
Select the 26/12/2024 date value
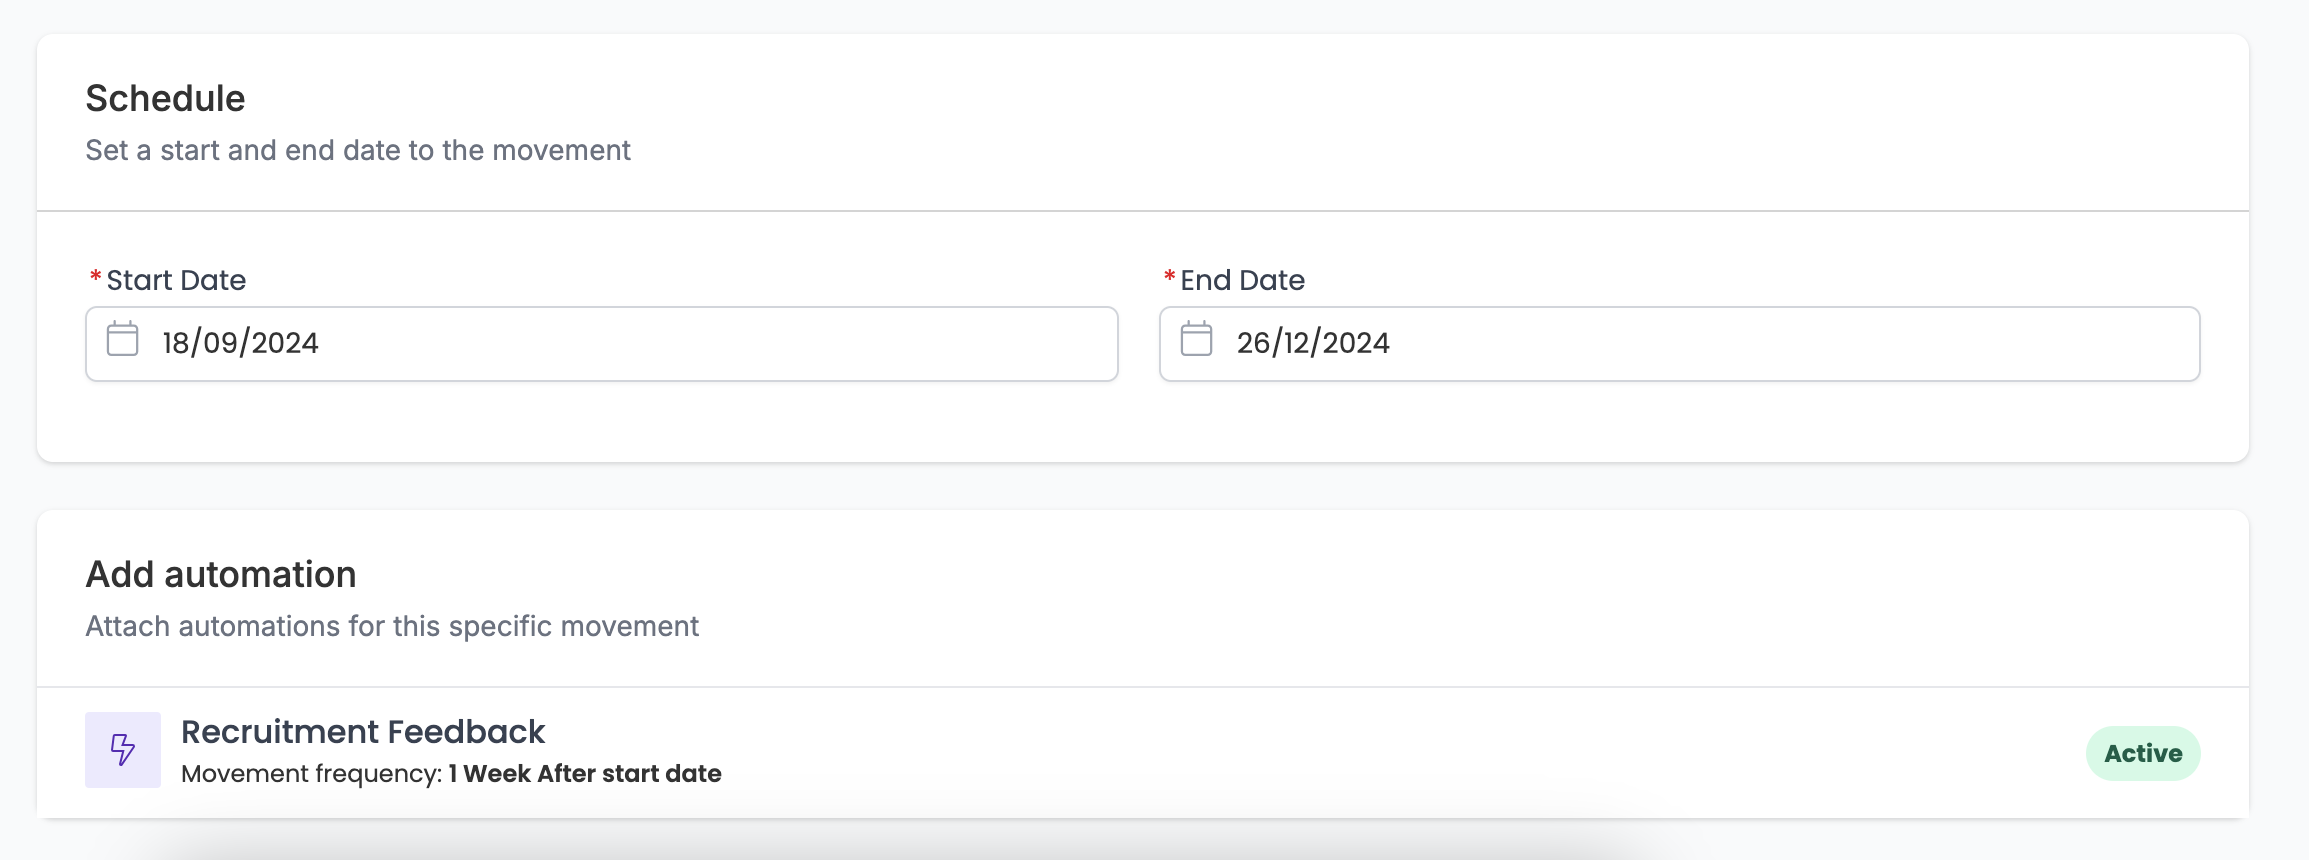(x=1313, y=343)
